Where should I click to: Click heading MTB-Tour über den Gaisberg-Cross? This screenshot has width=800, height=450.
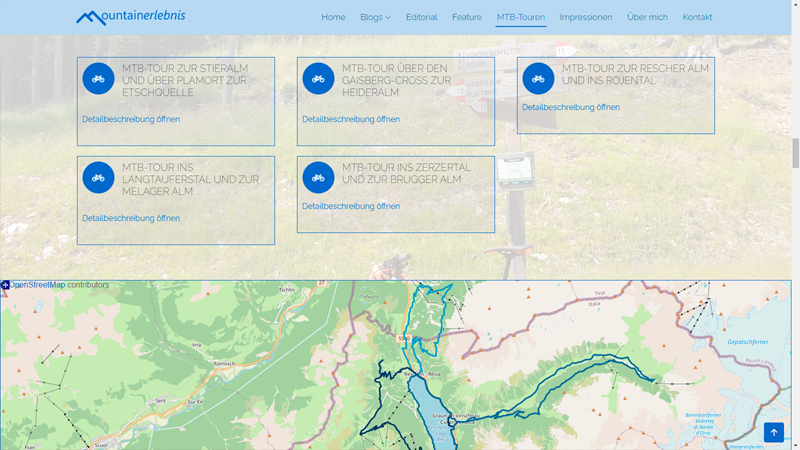pyautogui.click(x=396, y=80)
